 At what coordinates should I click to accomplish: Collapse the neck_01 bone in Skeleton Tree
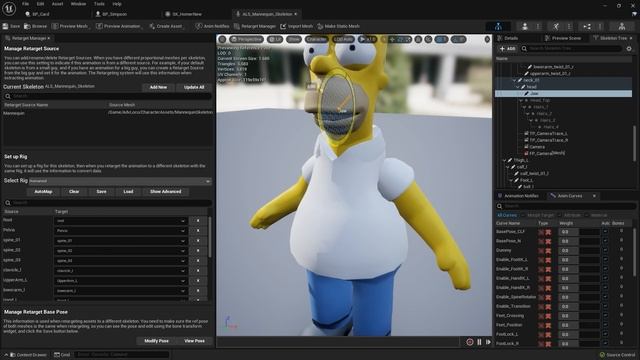pos(514,80)
